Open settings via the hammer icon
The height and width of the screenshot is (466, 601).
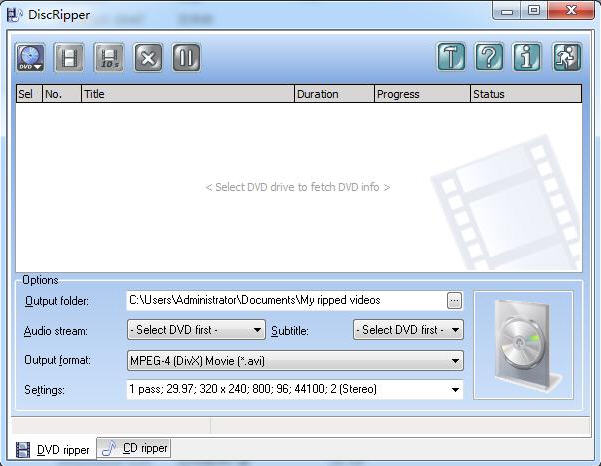[x=452, y=57]
